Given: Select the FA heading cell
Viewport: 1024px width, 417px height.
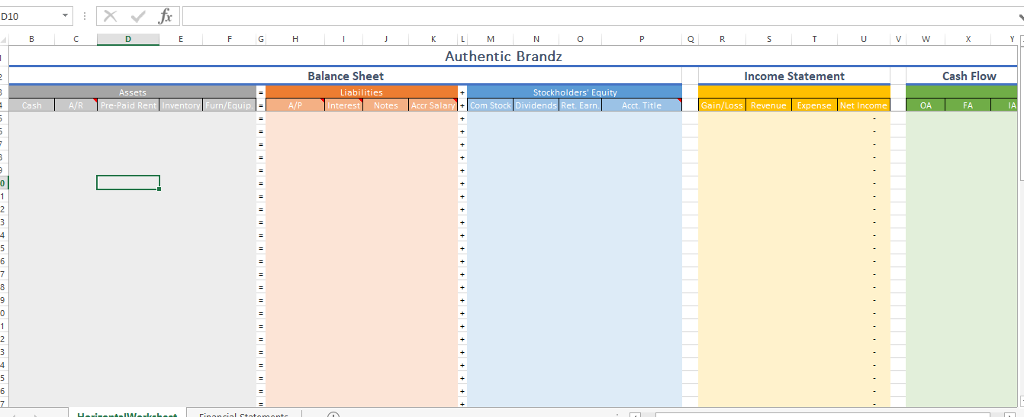Looking at the screenshot, I should [x=968, y=105].
